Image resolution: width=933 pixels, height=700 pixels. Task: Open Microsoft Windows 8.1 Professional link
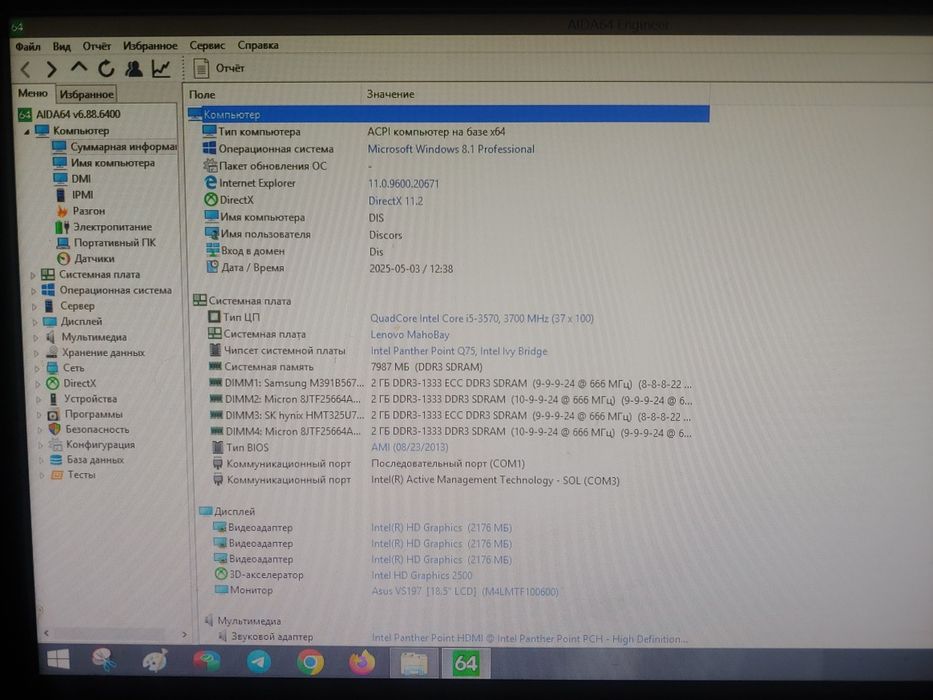point(450,149)
